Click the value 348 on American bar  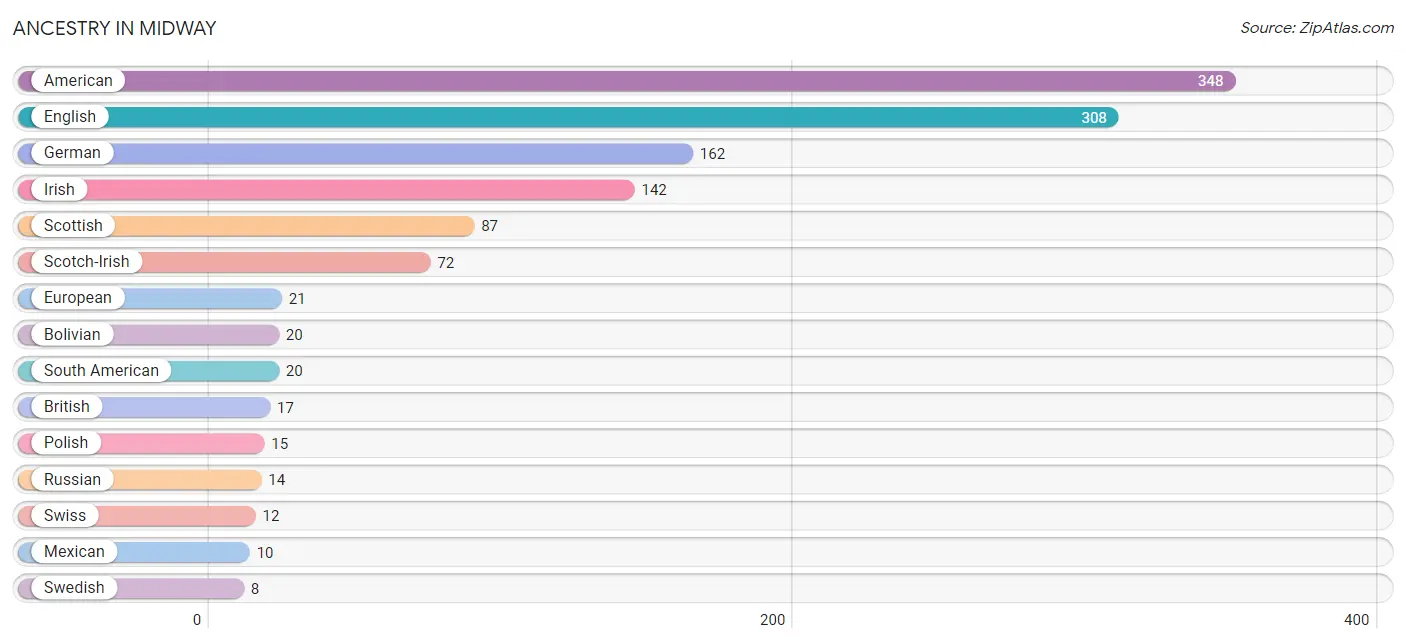1210,81
